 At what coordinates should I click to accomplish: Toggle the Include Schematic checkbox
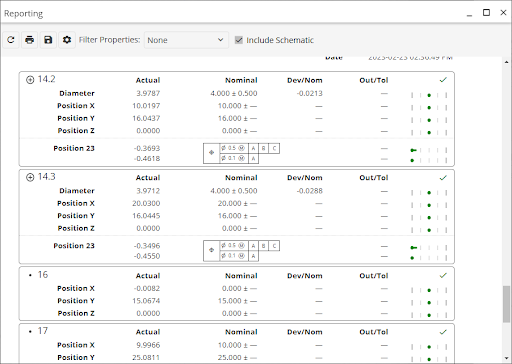pyautogui.click(x=239, y=40)
